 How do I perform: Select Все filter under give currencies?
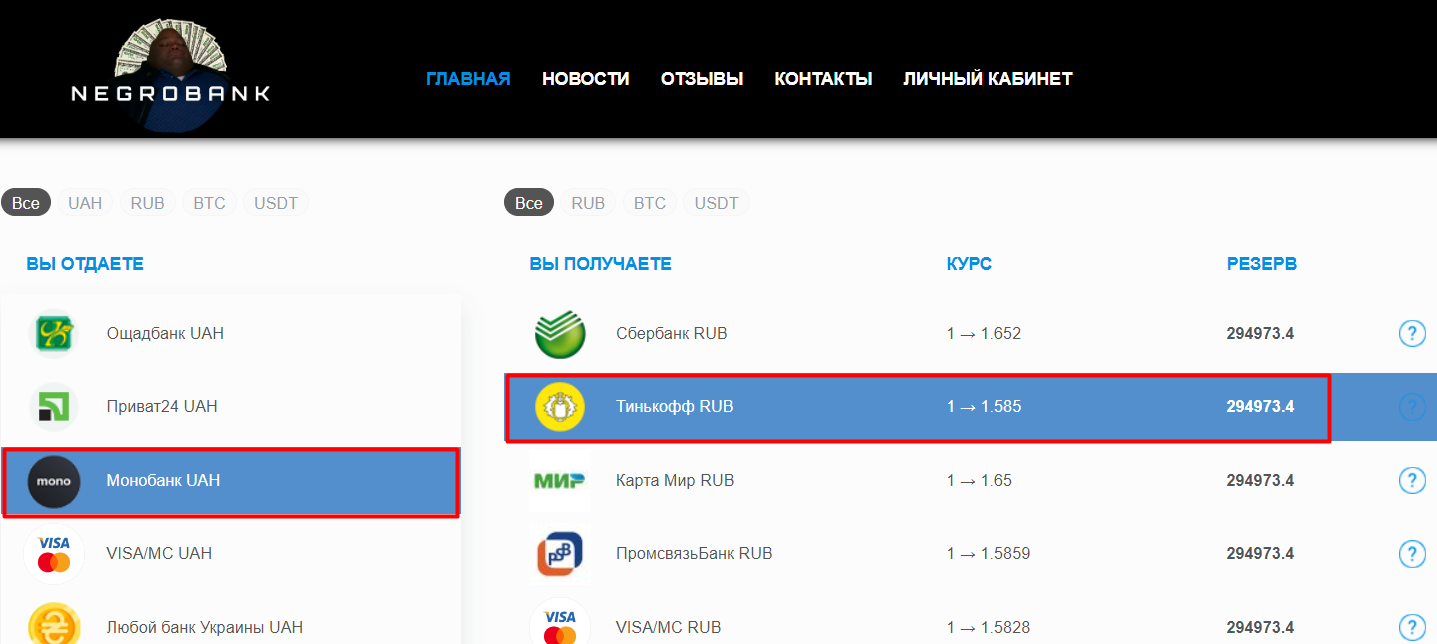[26, 203]
